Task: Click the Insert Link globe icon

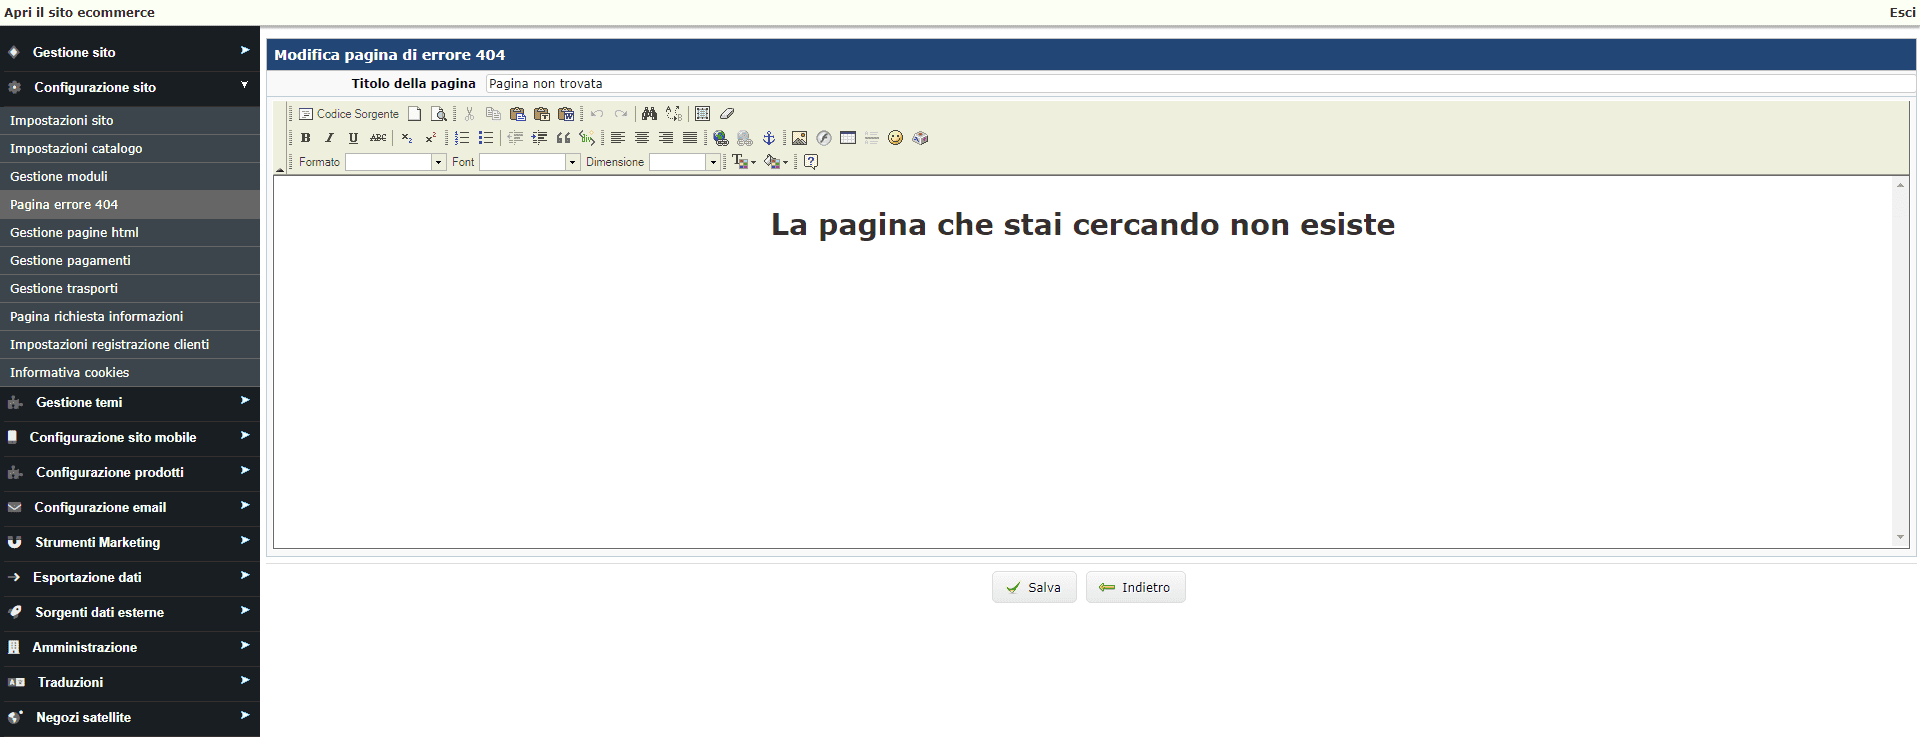Action: click(x=721, y=138)
